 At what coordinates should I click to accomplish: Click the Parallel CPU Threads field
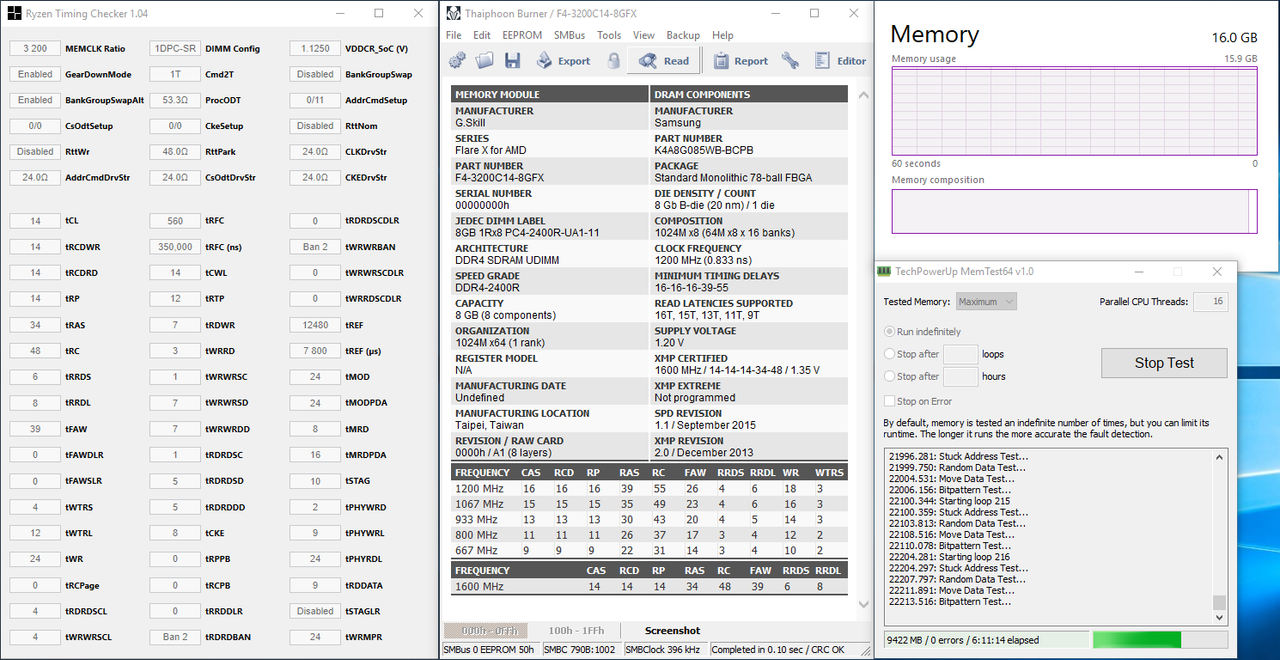click(x=1210, y=301)
